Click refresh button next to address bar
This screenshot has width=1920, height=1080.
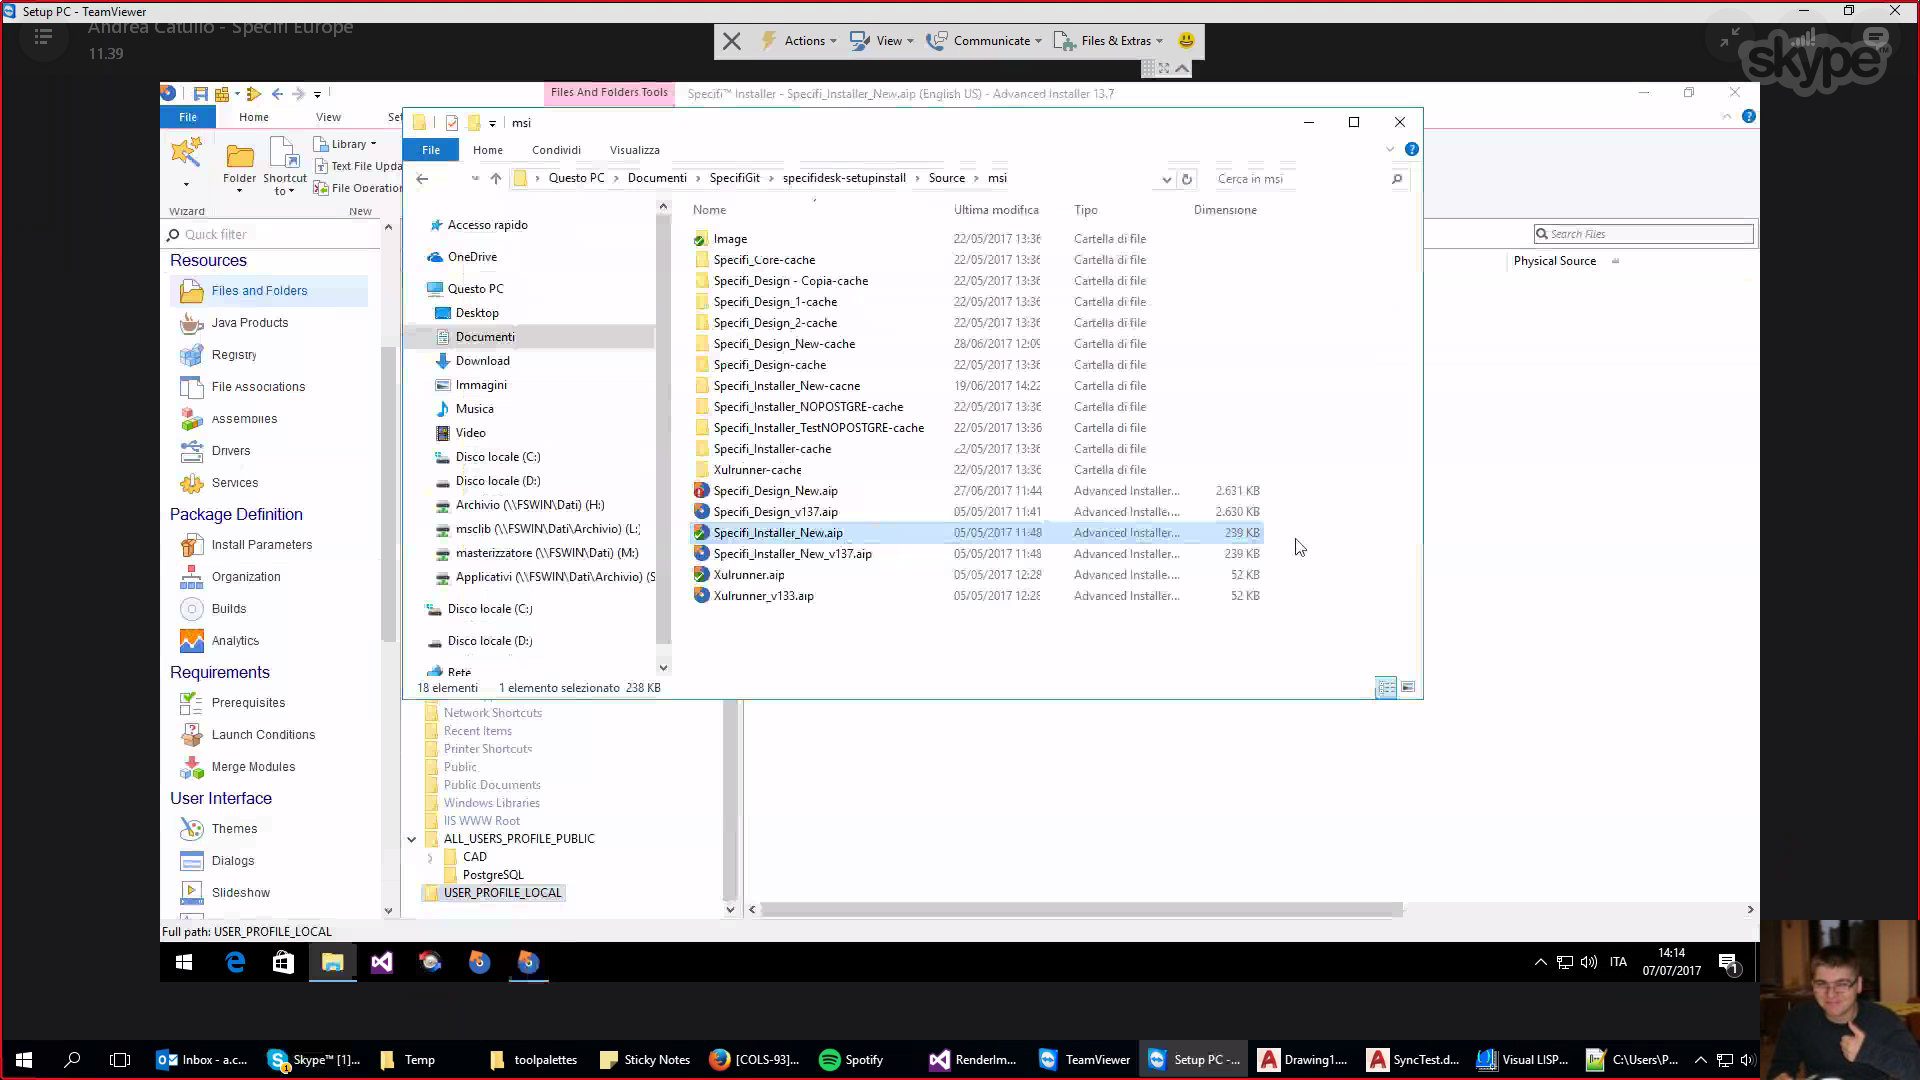pos(1187,179)
